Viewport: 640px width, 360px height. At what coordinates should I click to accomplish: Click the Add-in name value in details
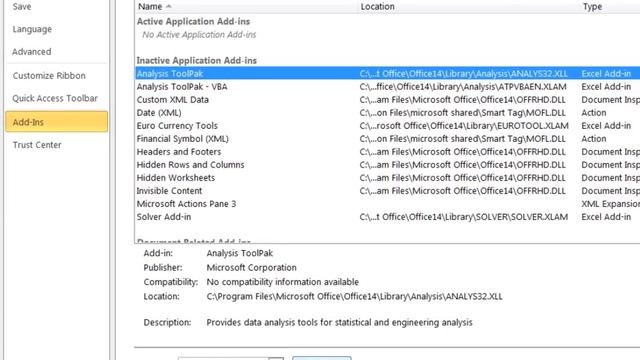[x=240, y=253]
